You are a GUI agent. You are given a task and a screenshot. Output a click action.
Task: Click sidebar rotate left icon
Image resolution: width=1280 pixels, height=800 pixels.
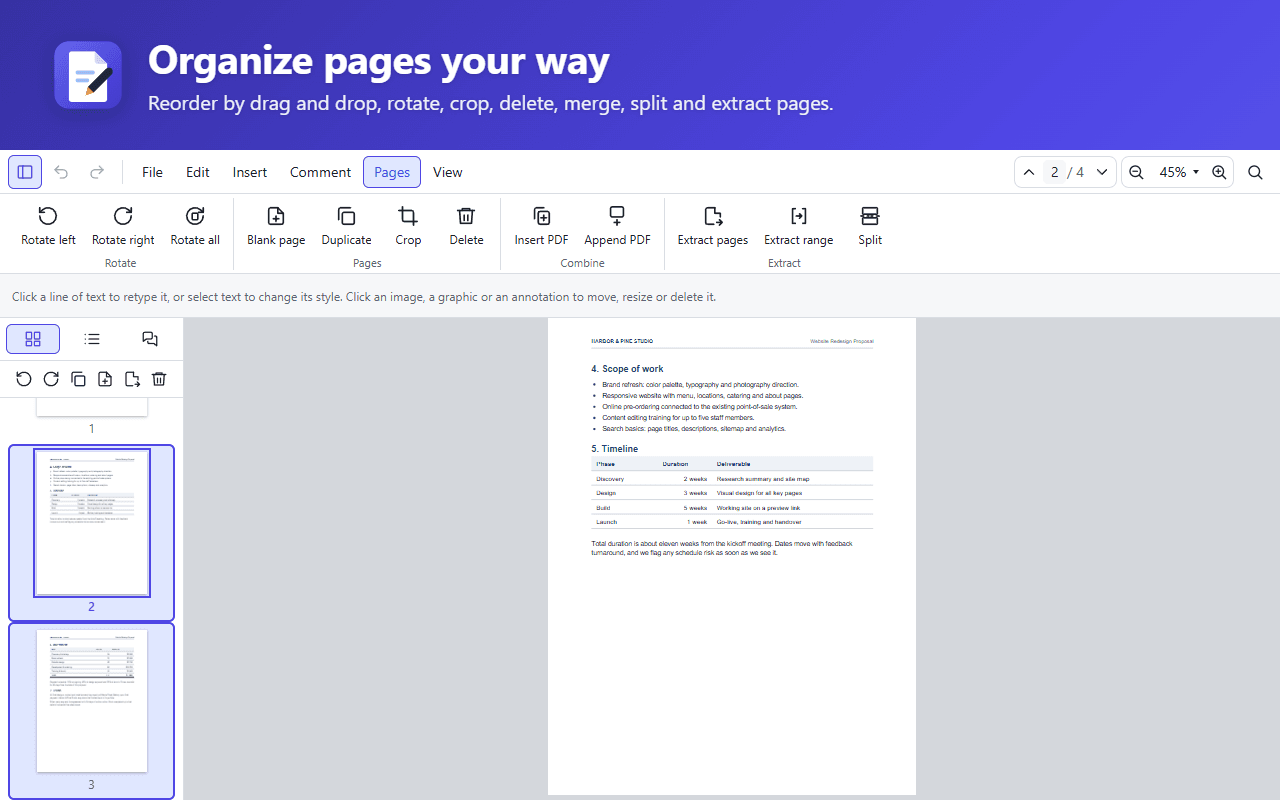pyautogui.click(x=24, y=379)
